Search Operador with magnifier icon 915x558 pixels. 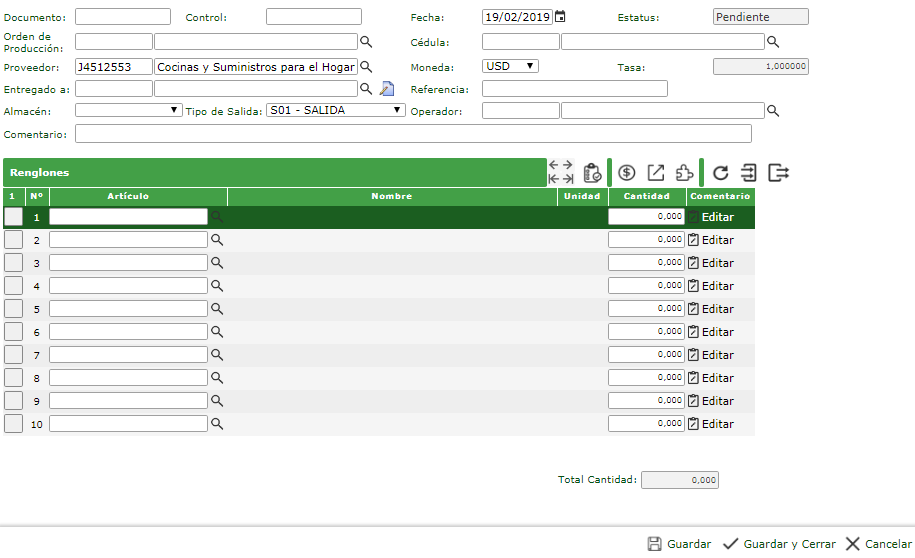773,110
